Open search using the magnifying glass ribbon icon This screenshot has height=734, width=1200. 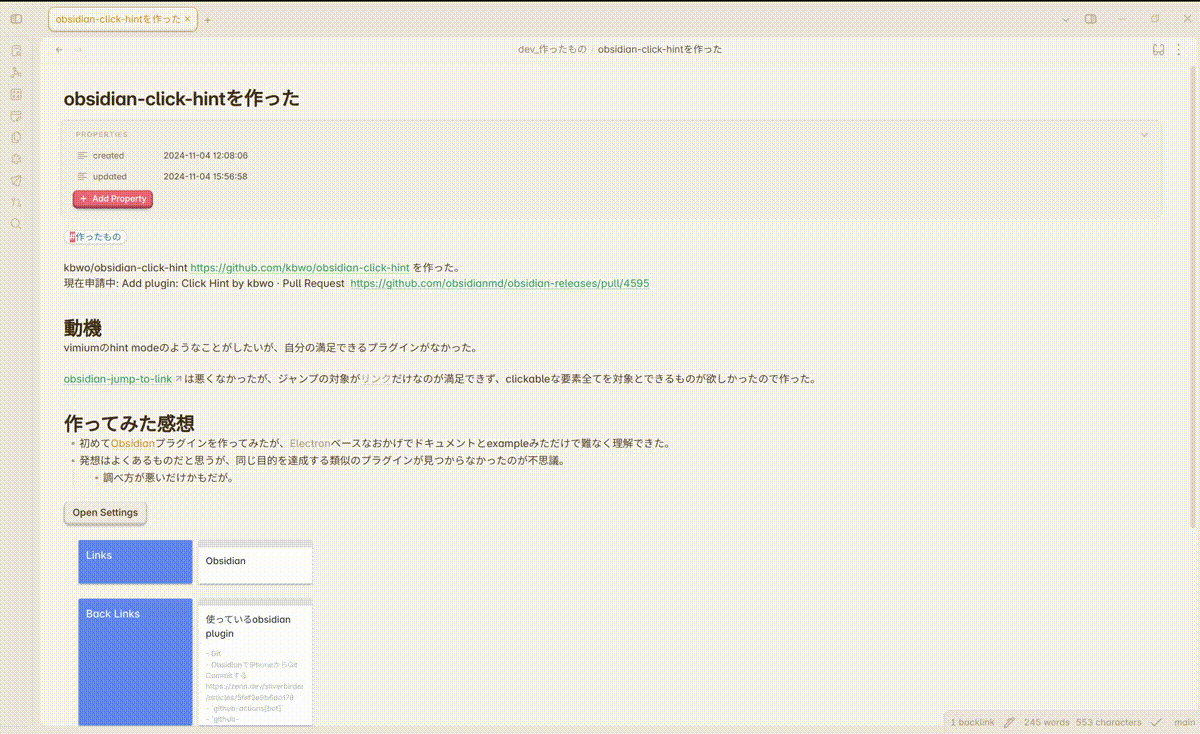pos(16,224)
